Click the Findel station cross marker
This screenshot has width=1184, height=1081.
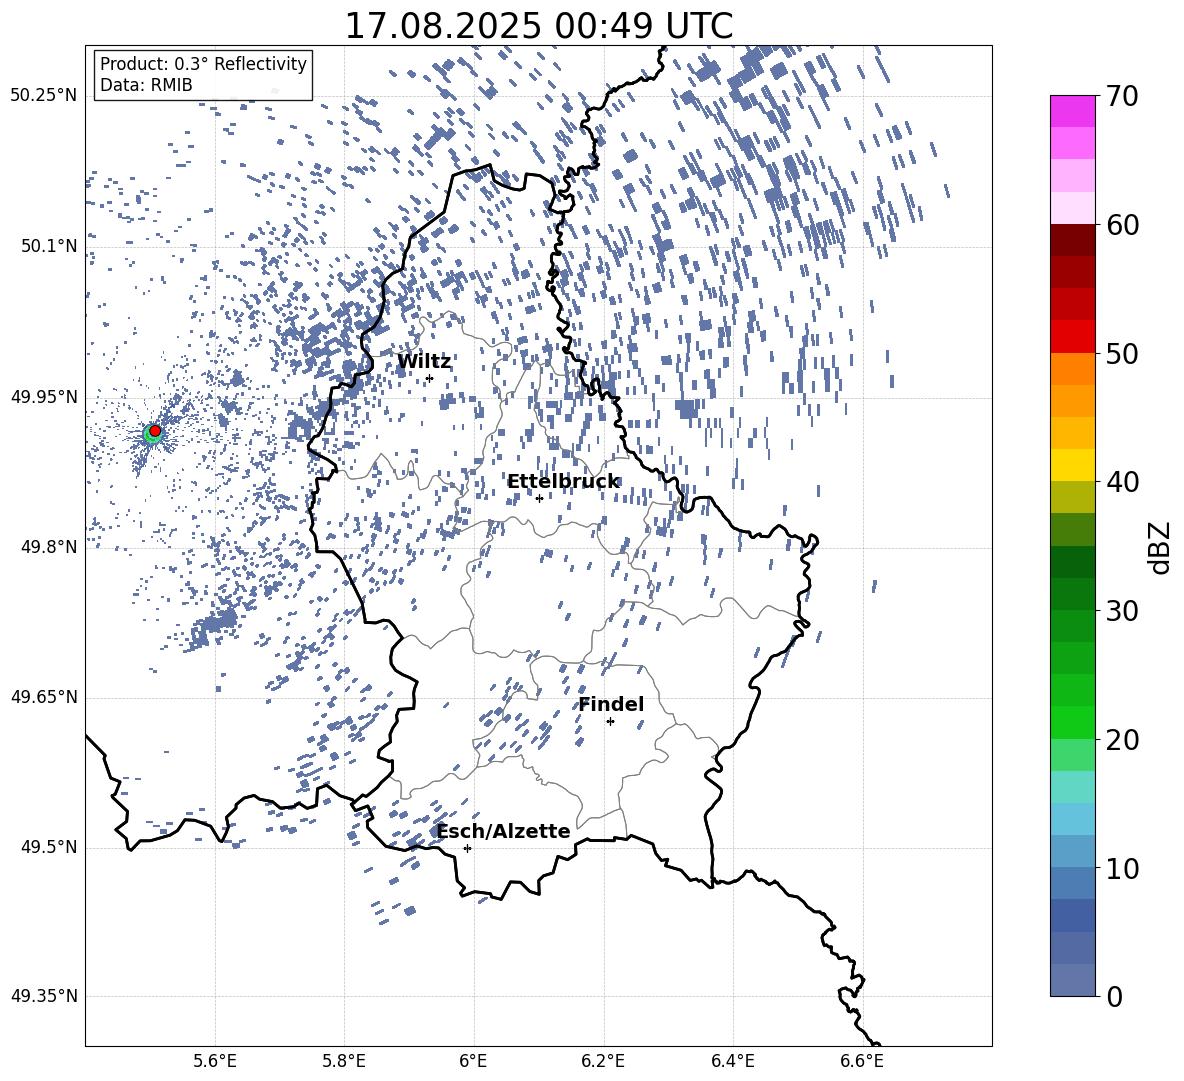coord(610,722)
